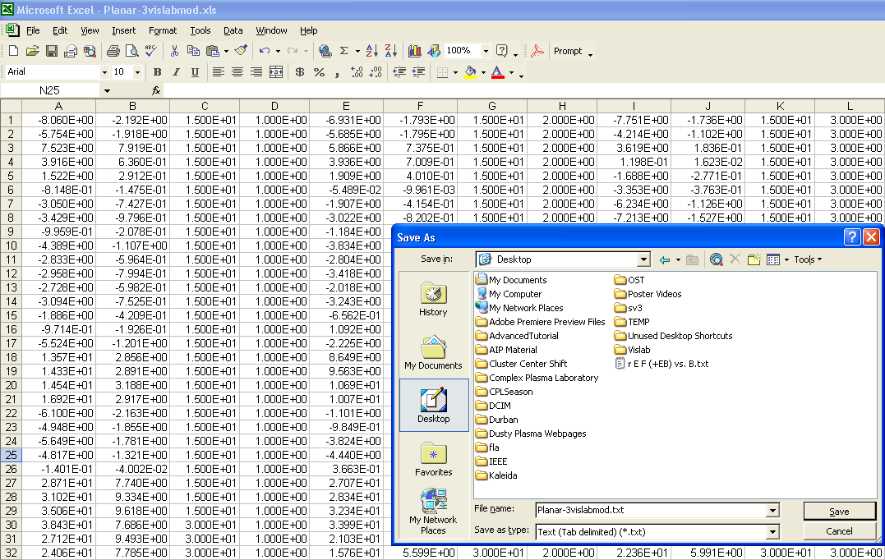This screenshot has width=885, height=560.
Task: Open My Documents from the places bar
Action: tap(433, 353)
